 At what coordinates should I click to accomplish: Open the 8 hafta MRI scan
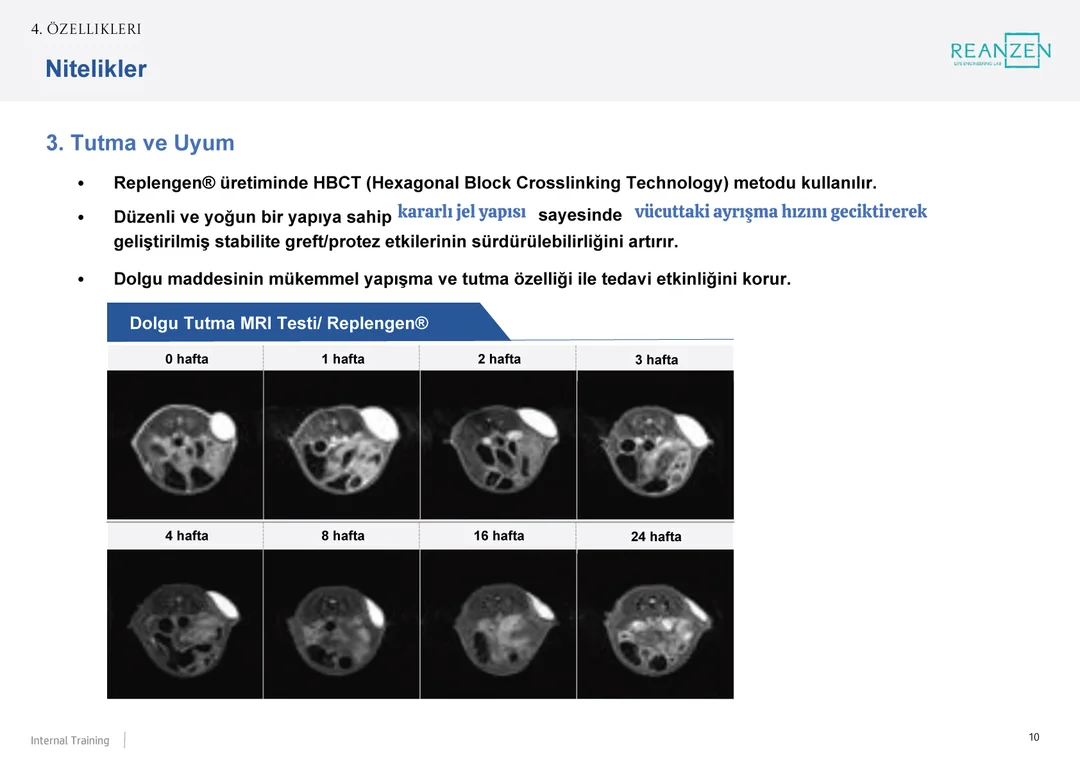(x=342, y=623)
